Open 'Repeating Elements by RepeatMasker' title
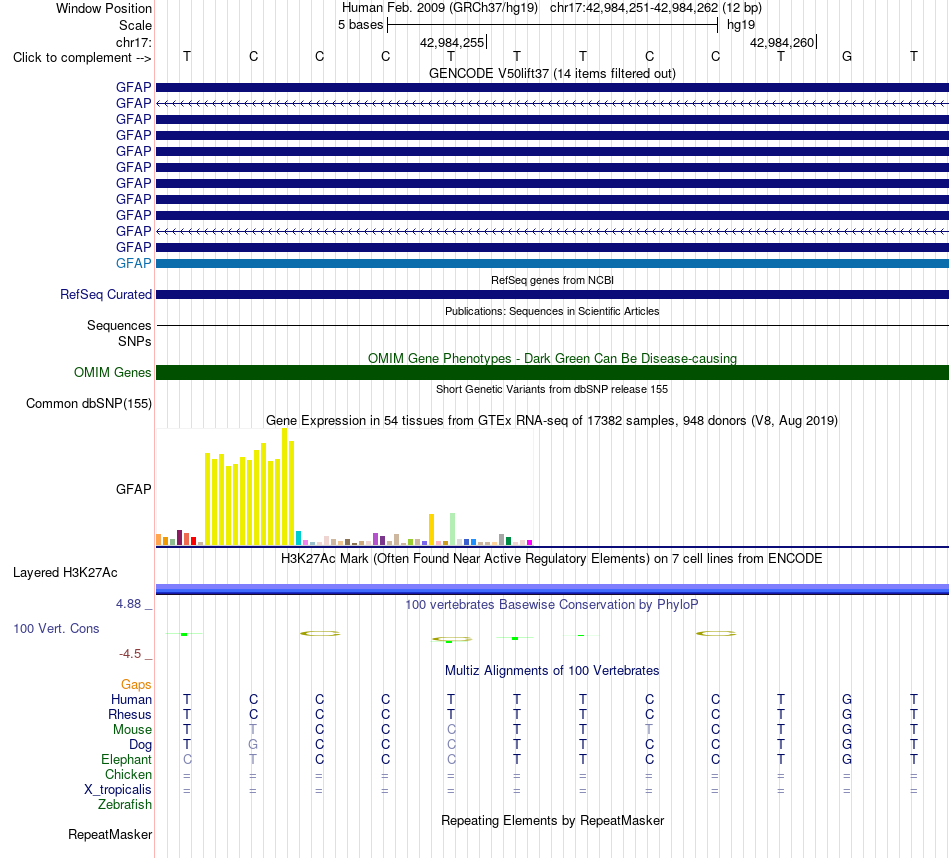The image size is (950, 858). coord(552,820)
